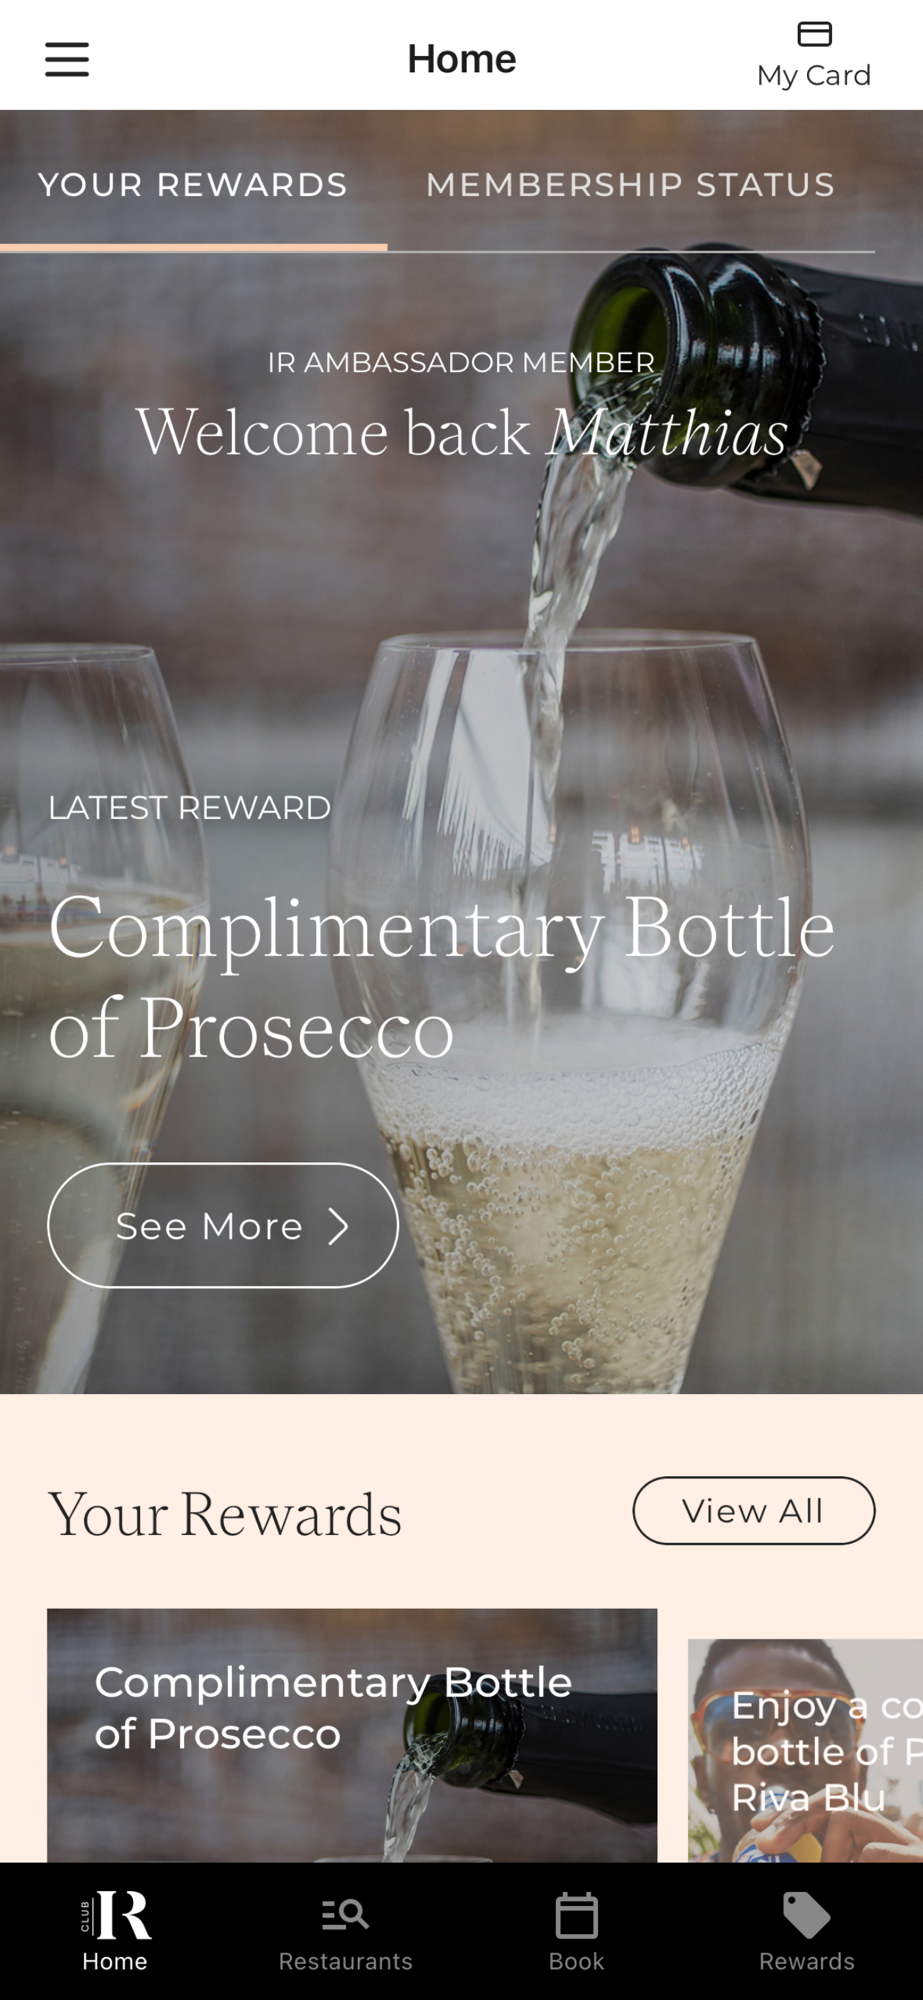Open the Restaurants search icon

coord(345,1915)
